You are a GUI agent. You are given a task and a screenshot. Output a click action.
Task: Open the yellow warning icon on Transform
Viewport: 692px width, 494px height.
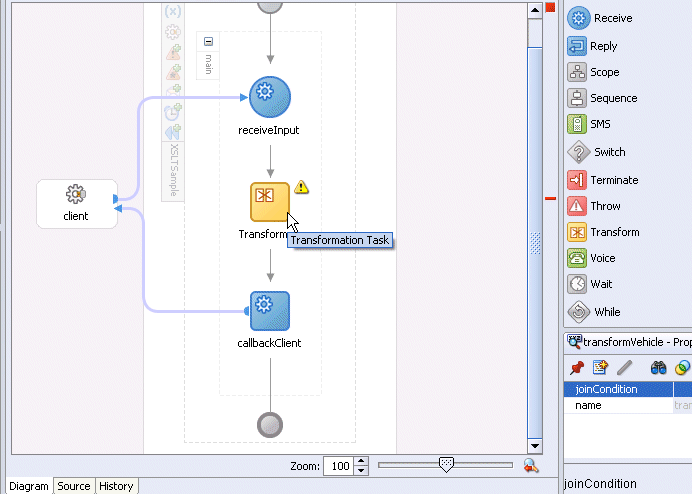[x=301, y=187]
